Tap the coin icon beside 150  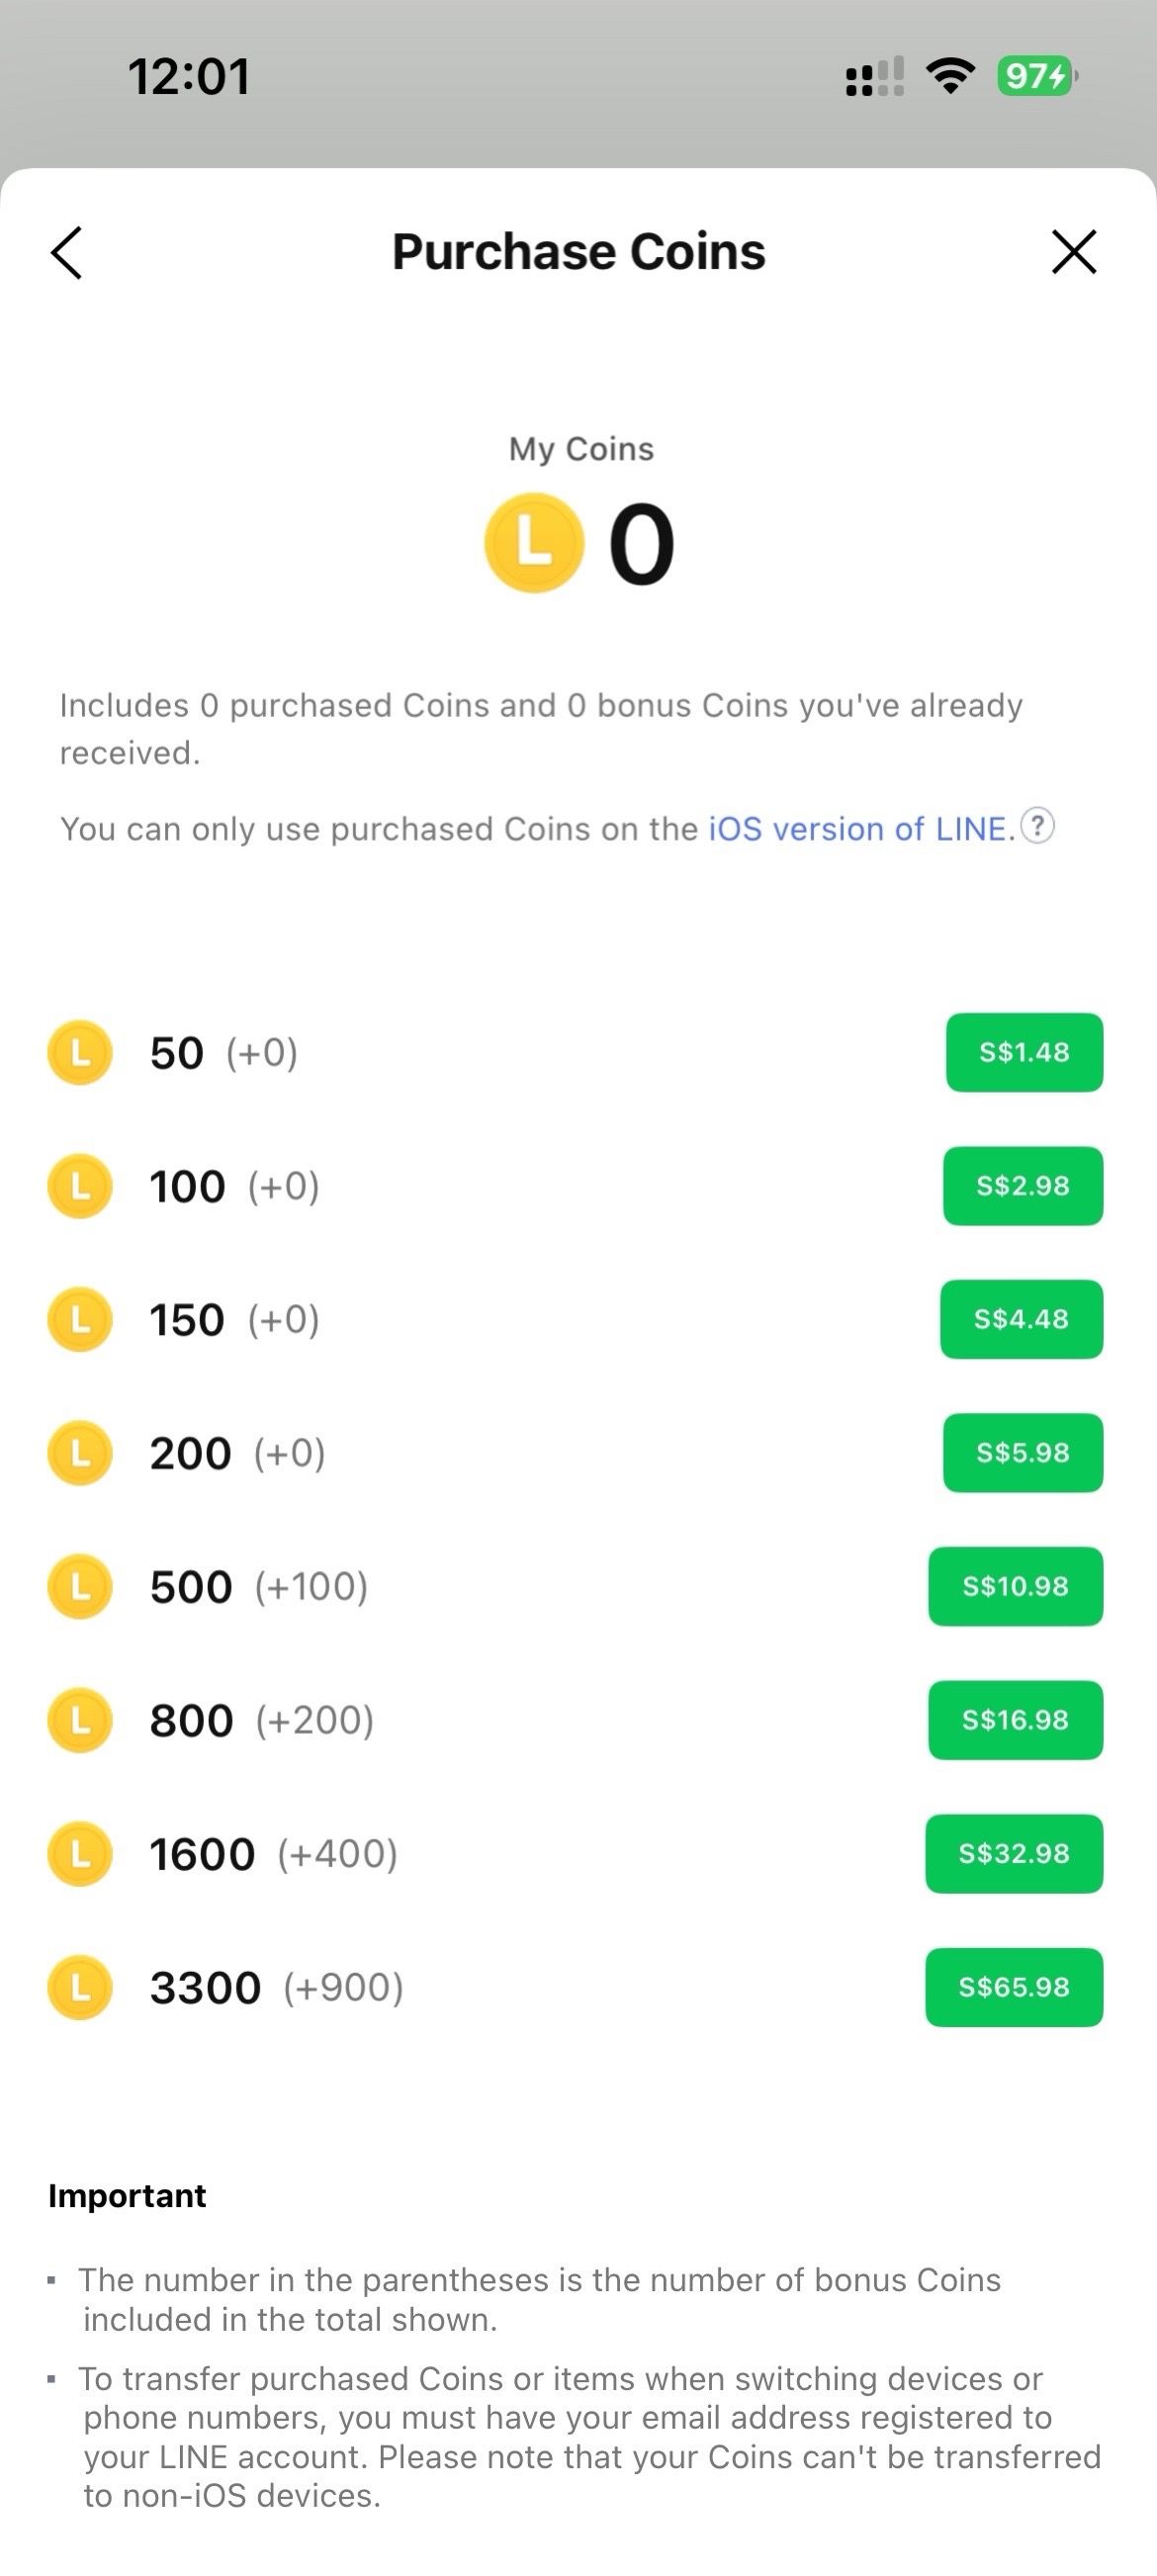pos(80,1319)
